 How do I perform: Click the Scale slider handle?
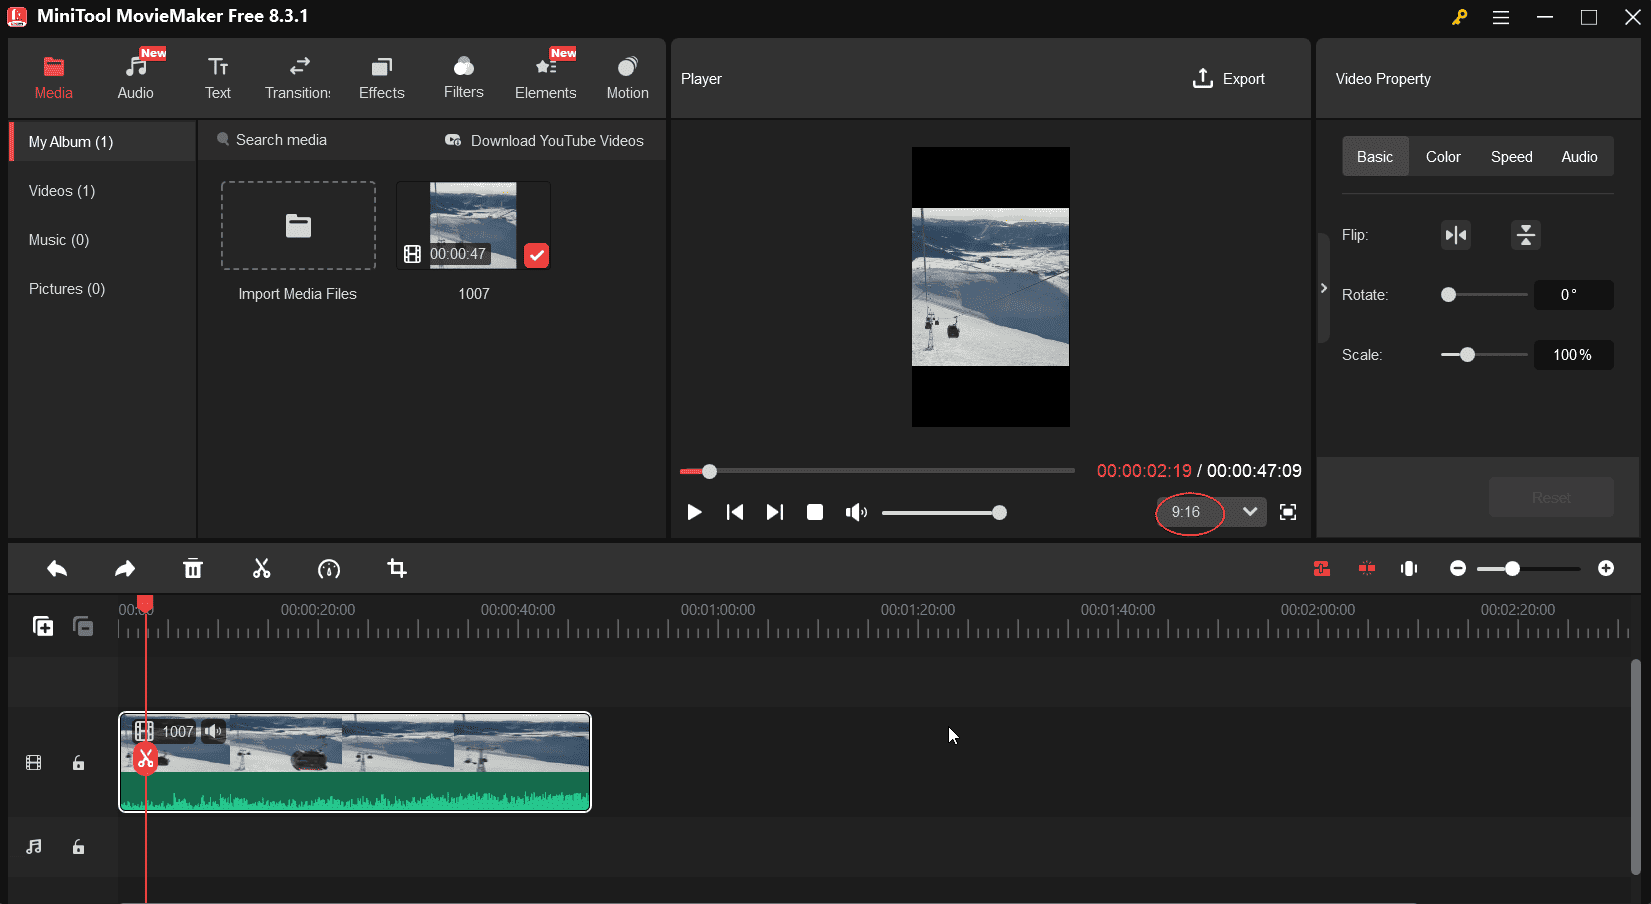[1467, 355]
